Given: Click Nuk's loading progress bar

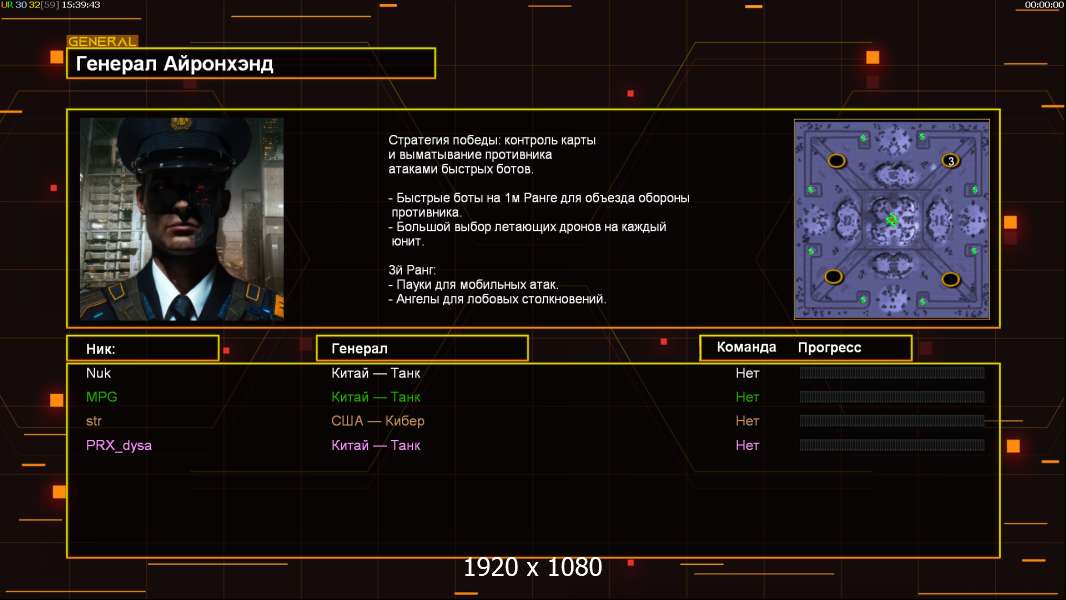Looking at the screenshot, I should click(892, 372).
